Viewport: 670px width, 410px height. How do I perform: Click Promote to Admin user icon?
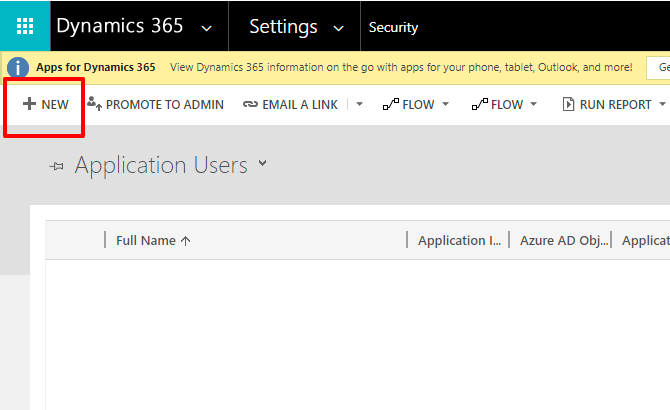point(95,104)
